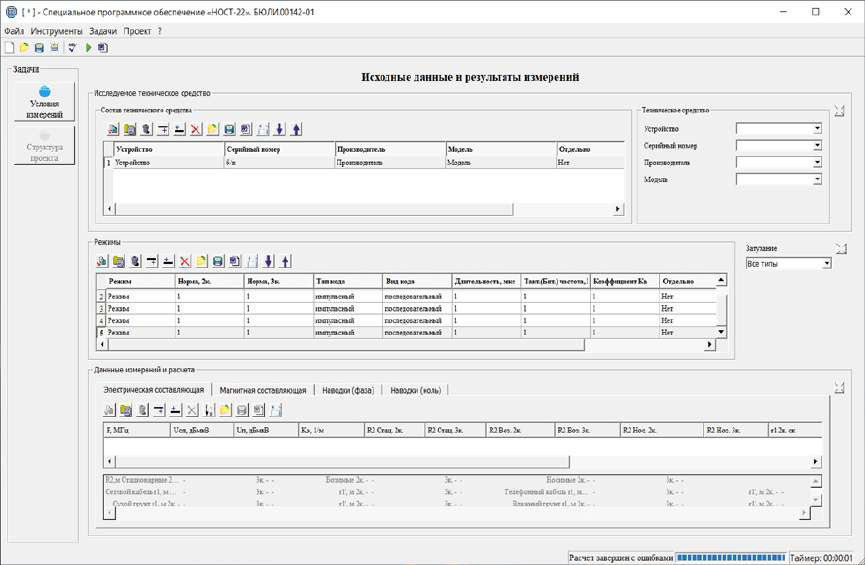
Task: Open the Файл menu
Action: click(14, 31)
